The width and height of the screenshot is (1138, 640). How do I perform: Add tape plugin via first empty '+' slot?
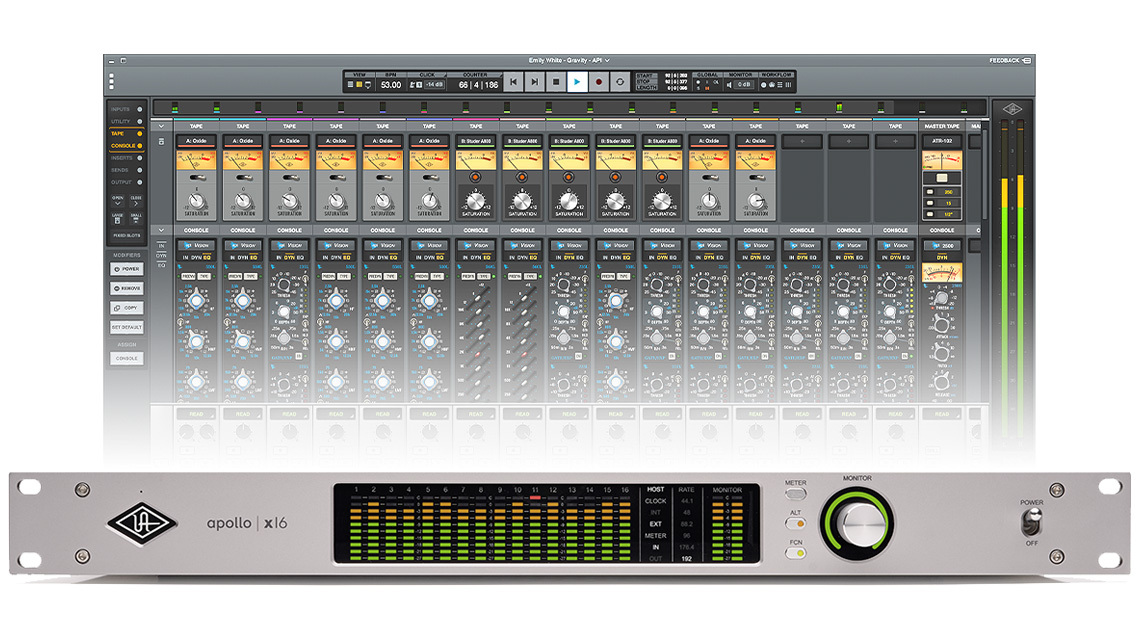802,141
